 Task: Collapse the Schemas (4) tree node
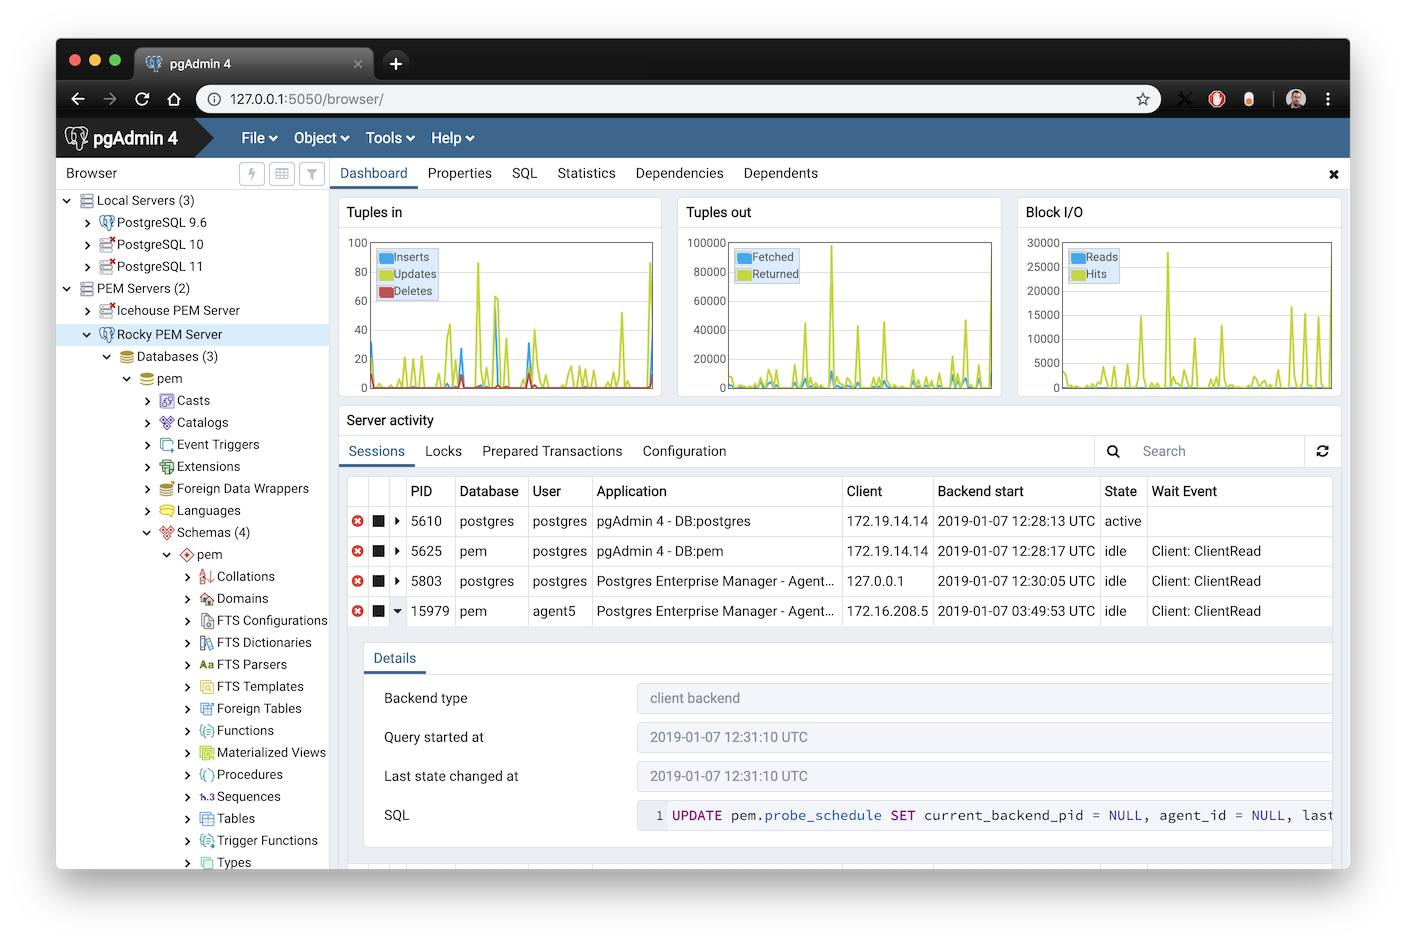[147, 533]
